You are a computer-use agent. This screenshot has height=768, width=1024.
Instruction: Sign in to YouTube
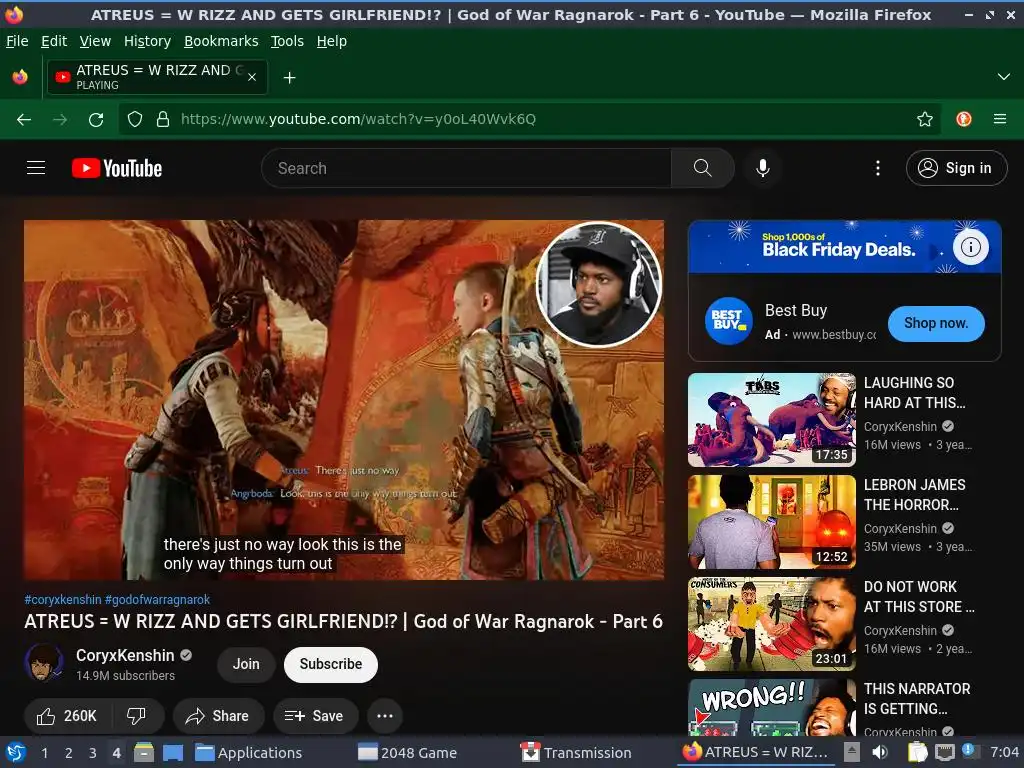pos(957,168)
